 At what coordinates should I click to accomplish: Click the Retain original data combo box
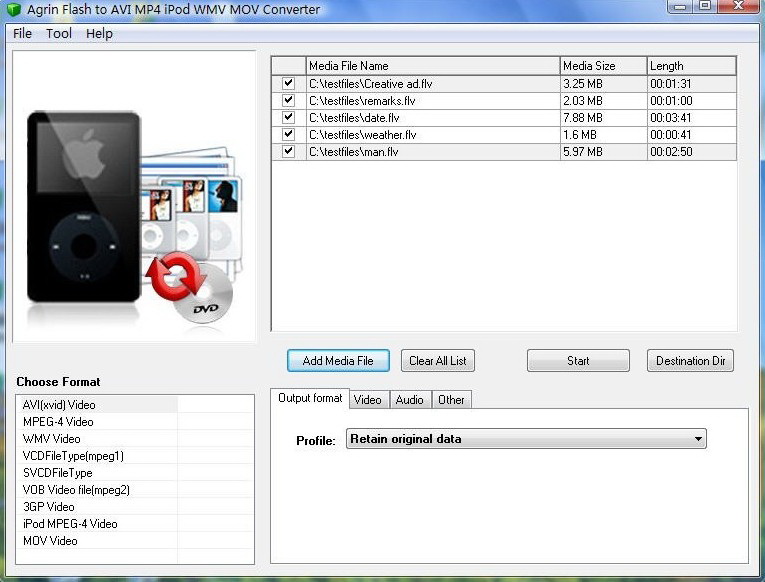pyautogui.click(x=526, y=439)
